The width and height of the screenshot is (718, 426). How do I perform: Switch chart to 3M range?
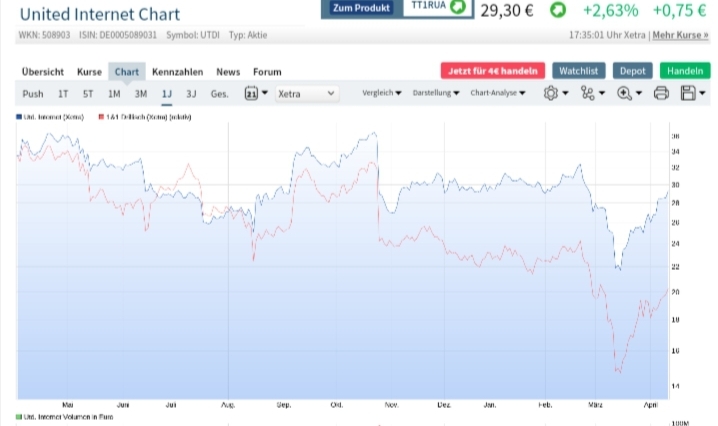pyautogui.click(x=140, y=94)
